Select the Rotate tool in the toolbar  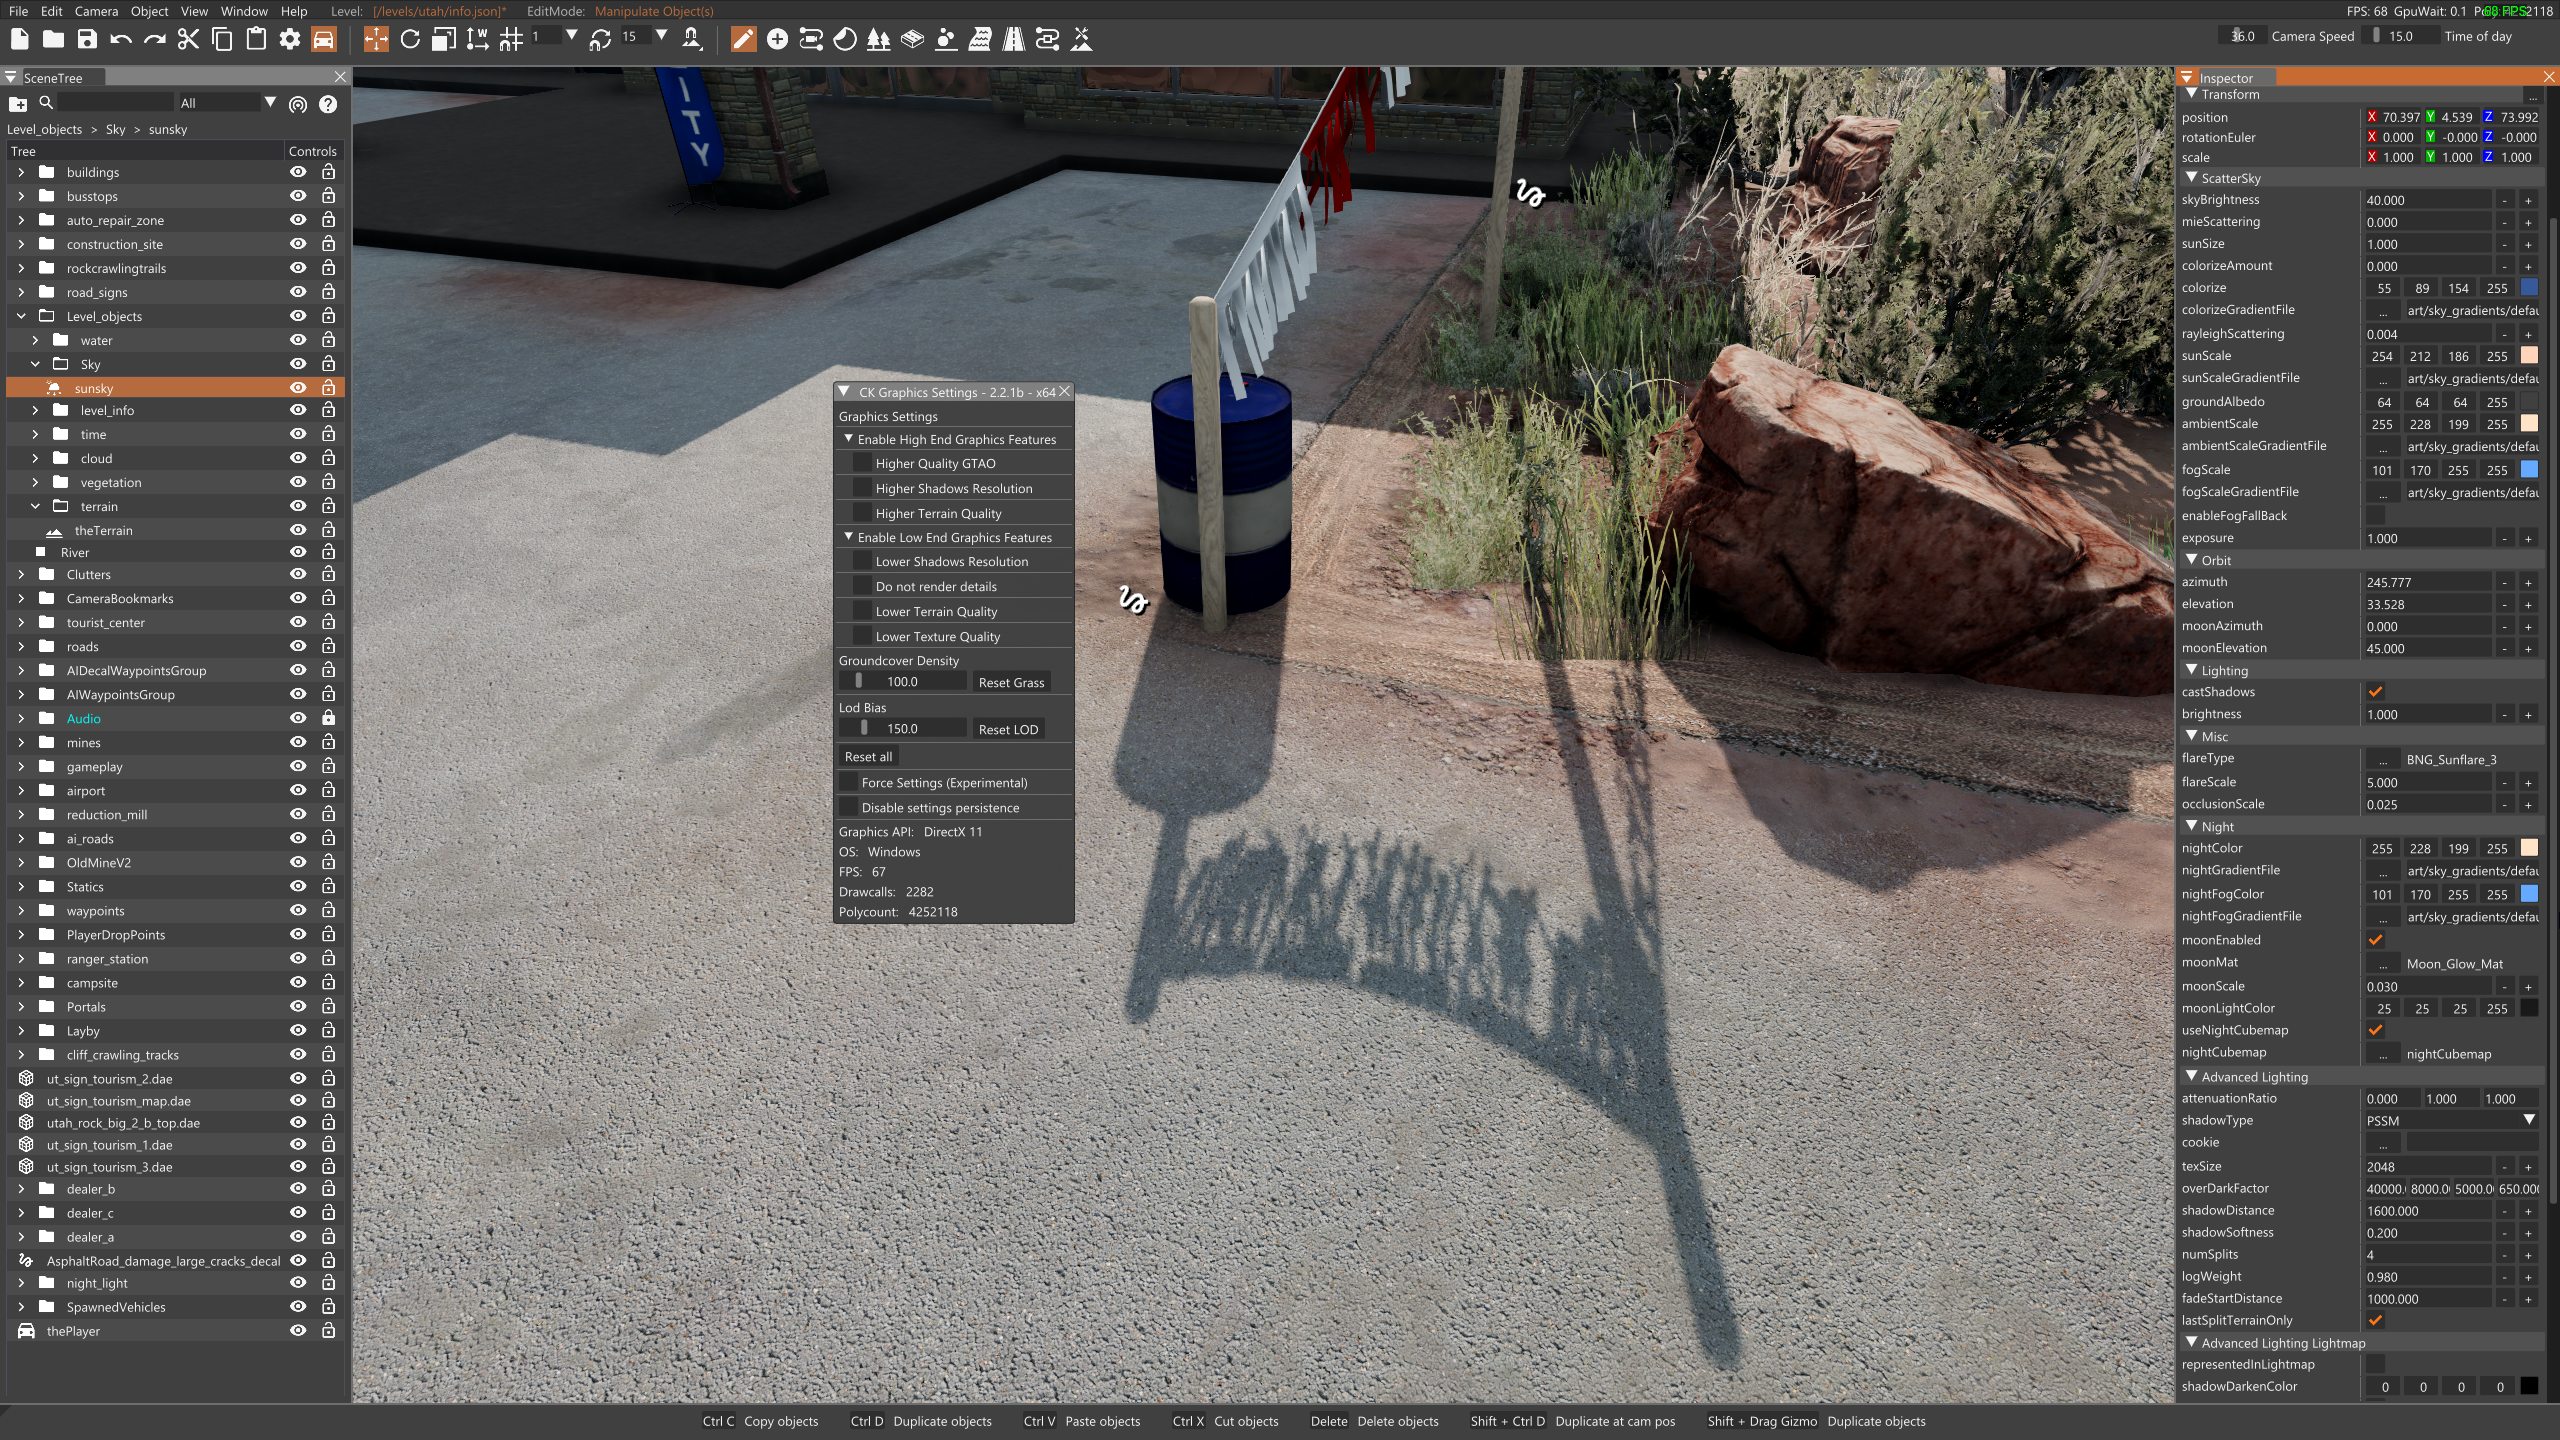coord(410,39)
